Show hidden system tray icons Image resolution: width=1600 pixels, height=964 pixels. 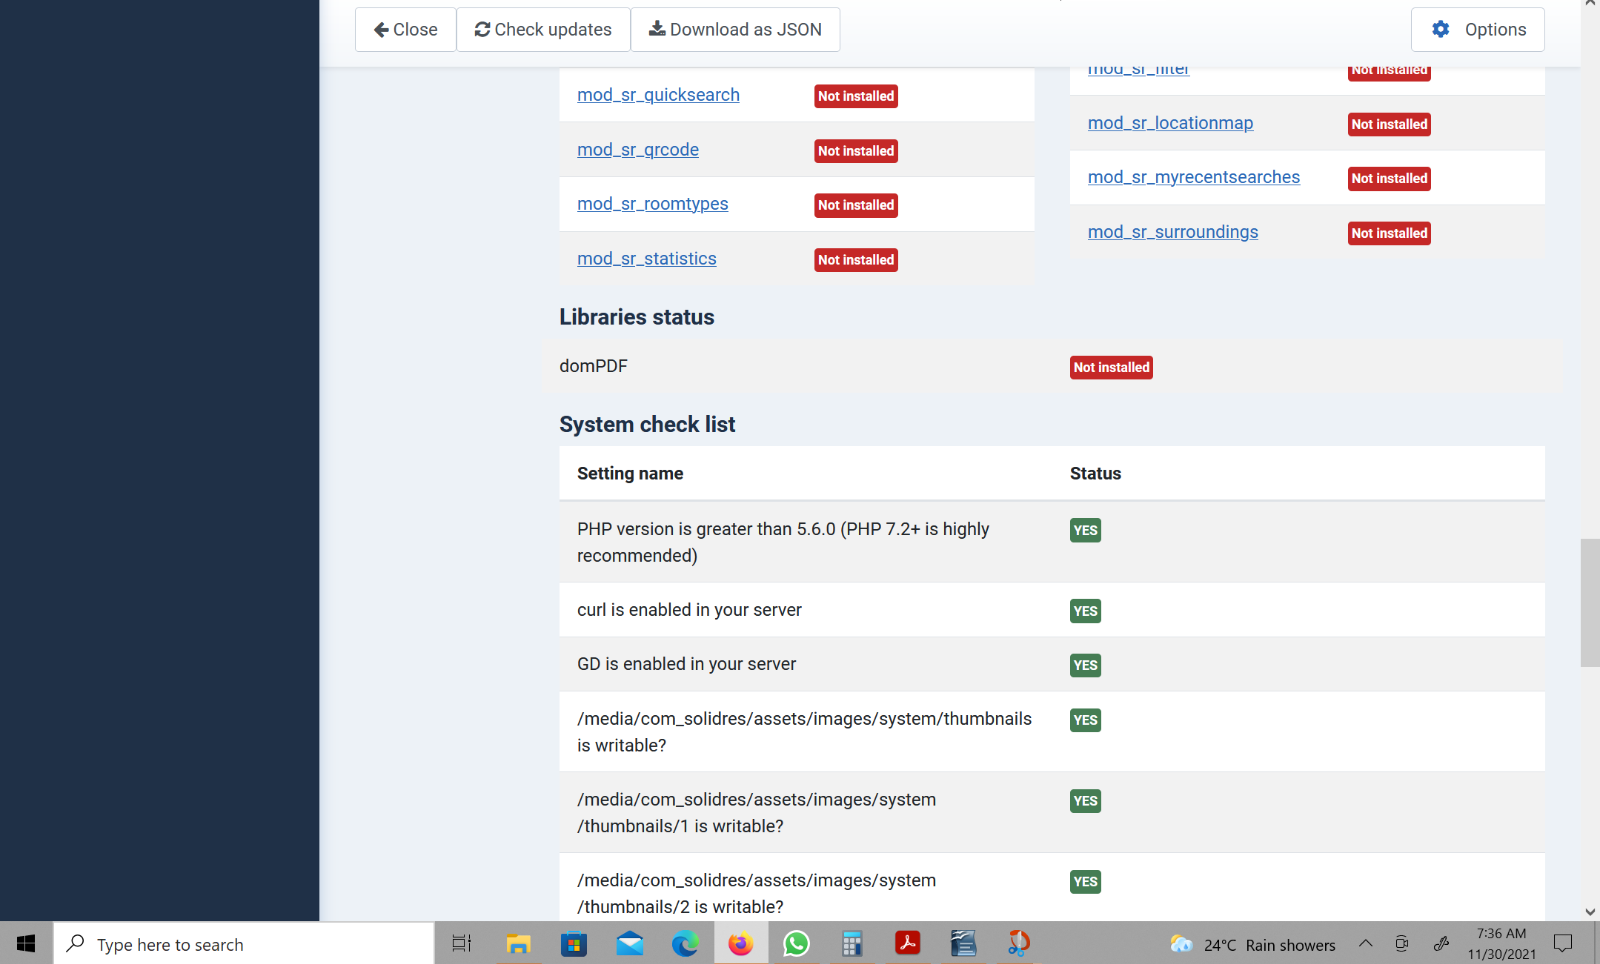[1365, 944]
